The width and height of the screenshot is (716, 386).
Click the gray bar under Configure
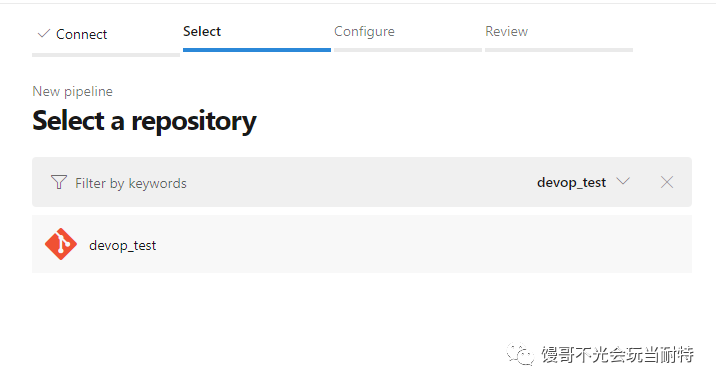coord(408,50)
